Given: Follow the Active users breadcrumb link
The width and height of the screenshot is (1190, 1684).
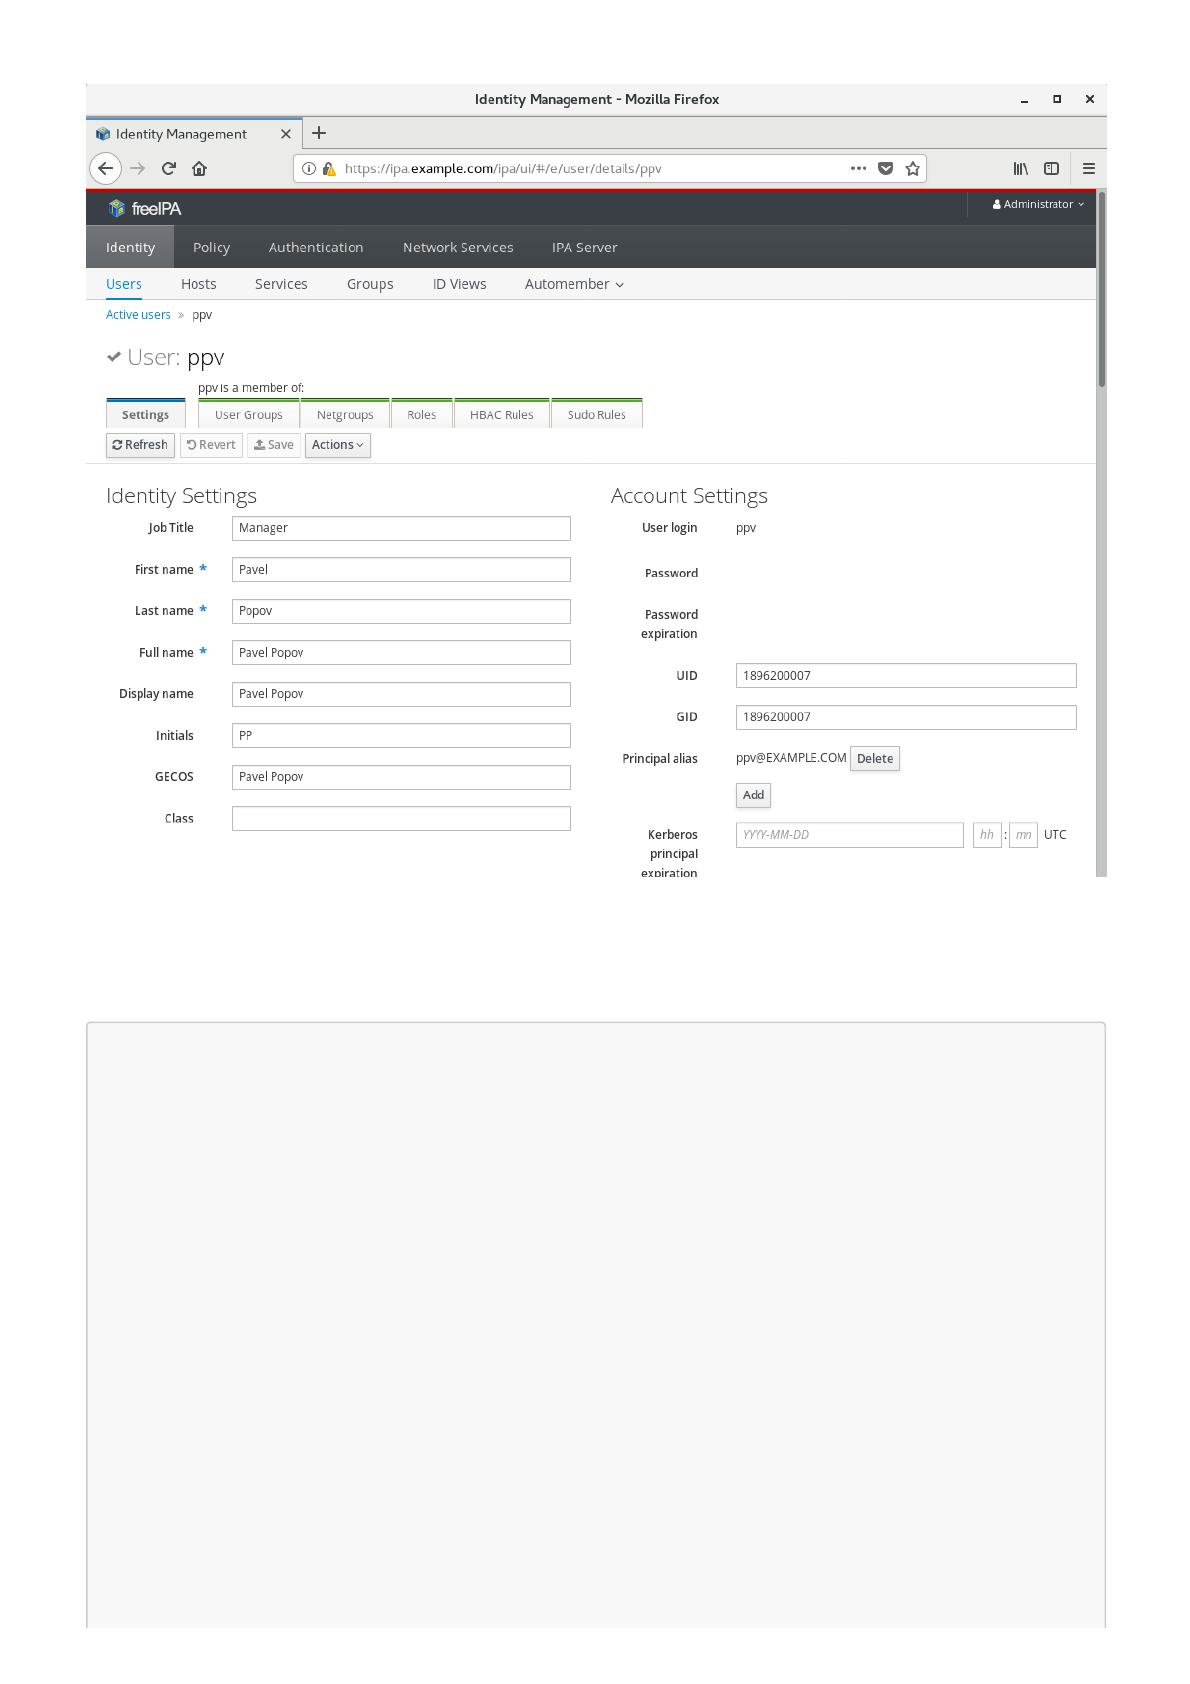Looking at the screenshot, I should [x=138, y=315].
